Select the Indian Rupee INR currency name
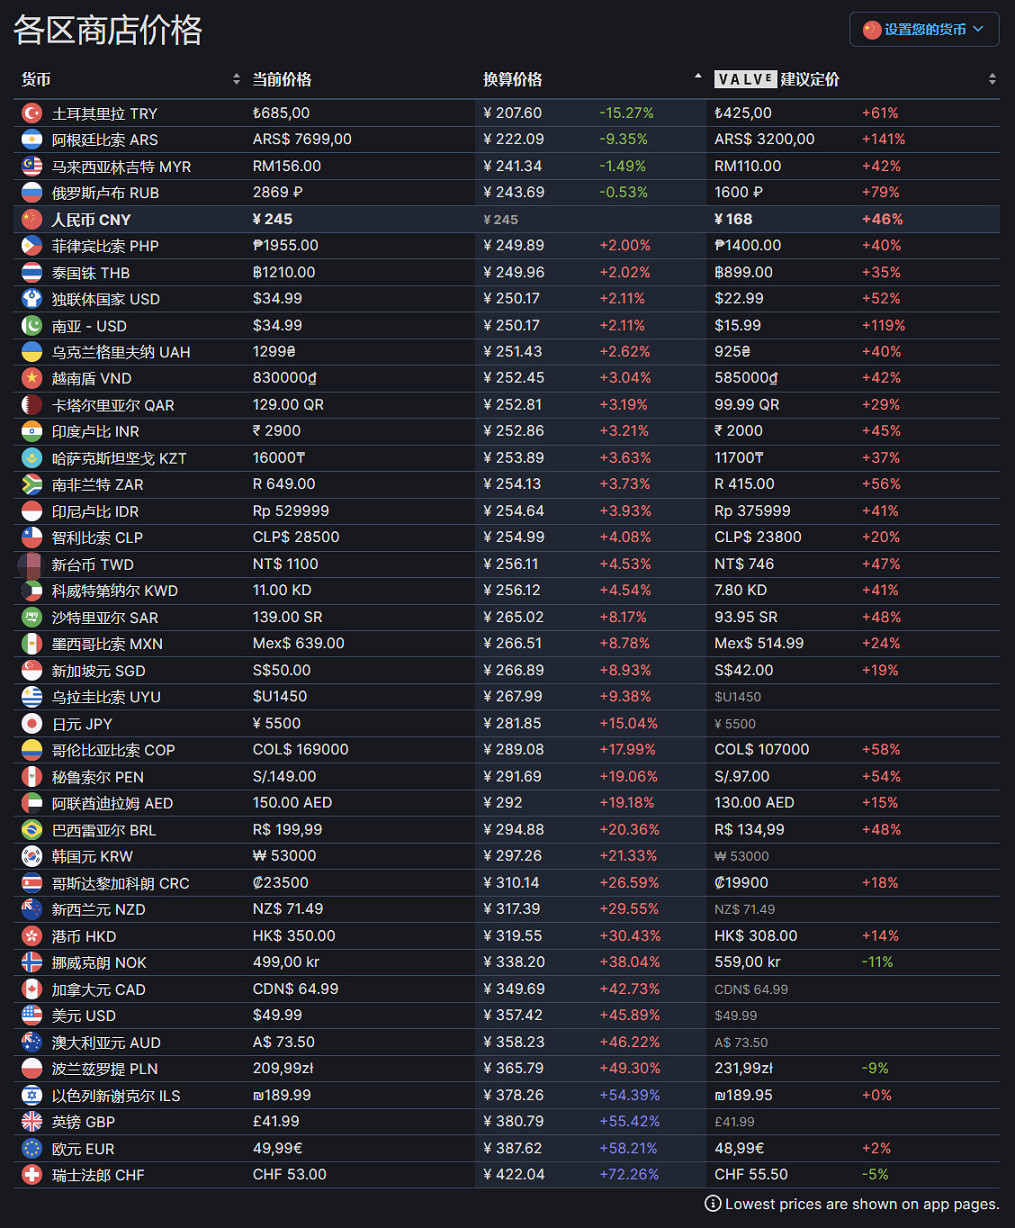Image resolution: width=1015 pixels, height=1228 pixels. 95,431
